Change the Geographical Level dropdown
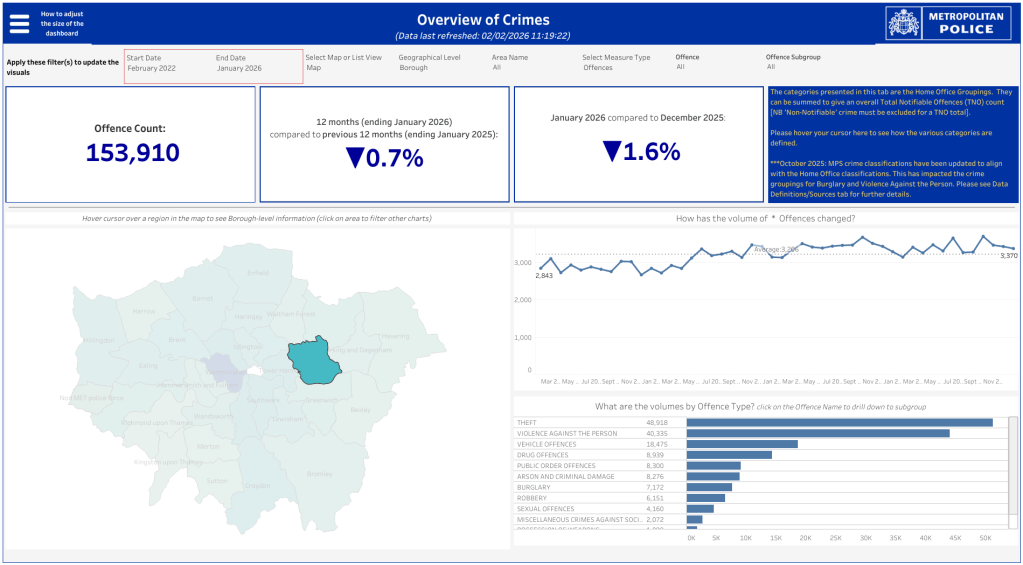The width and height of the screenshot is (1023, 565). click(x=430, y=68)
